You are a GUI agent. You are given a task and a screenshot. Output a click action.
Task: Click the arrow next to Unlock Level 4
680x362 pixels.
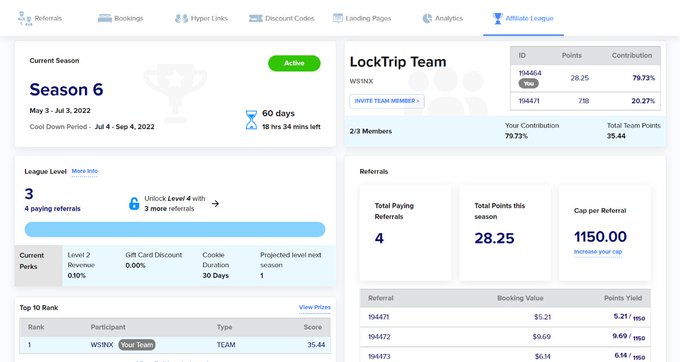pos(215,203)
